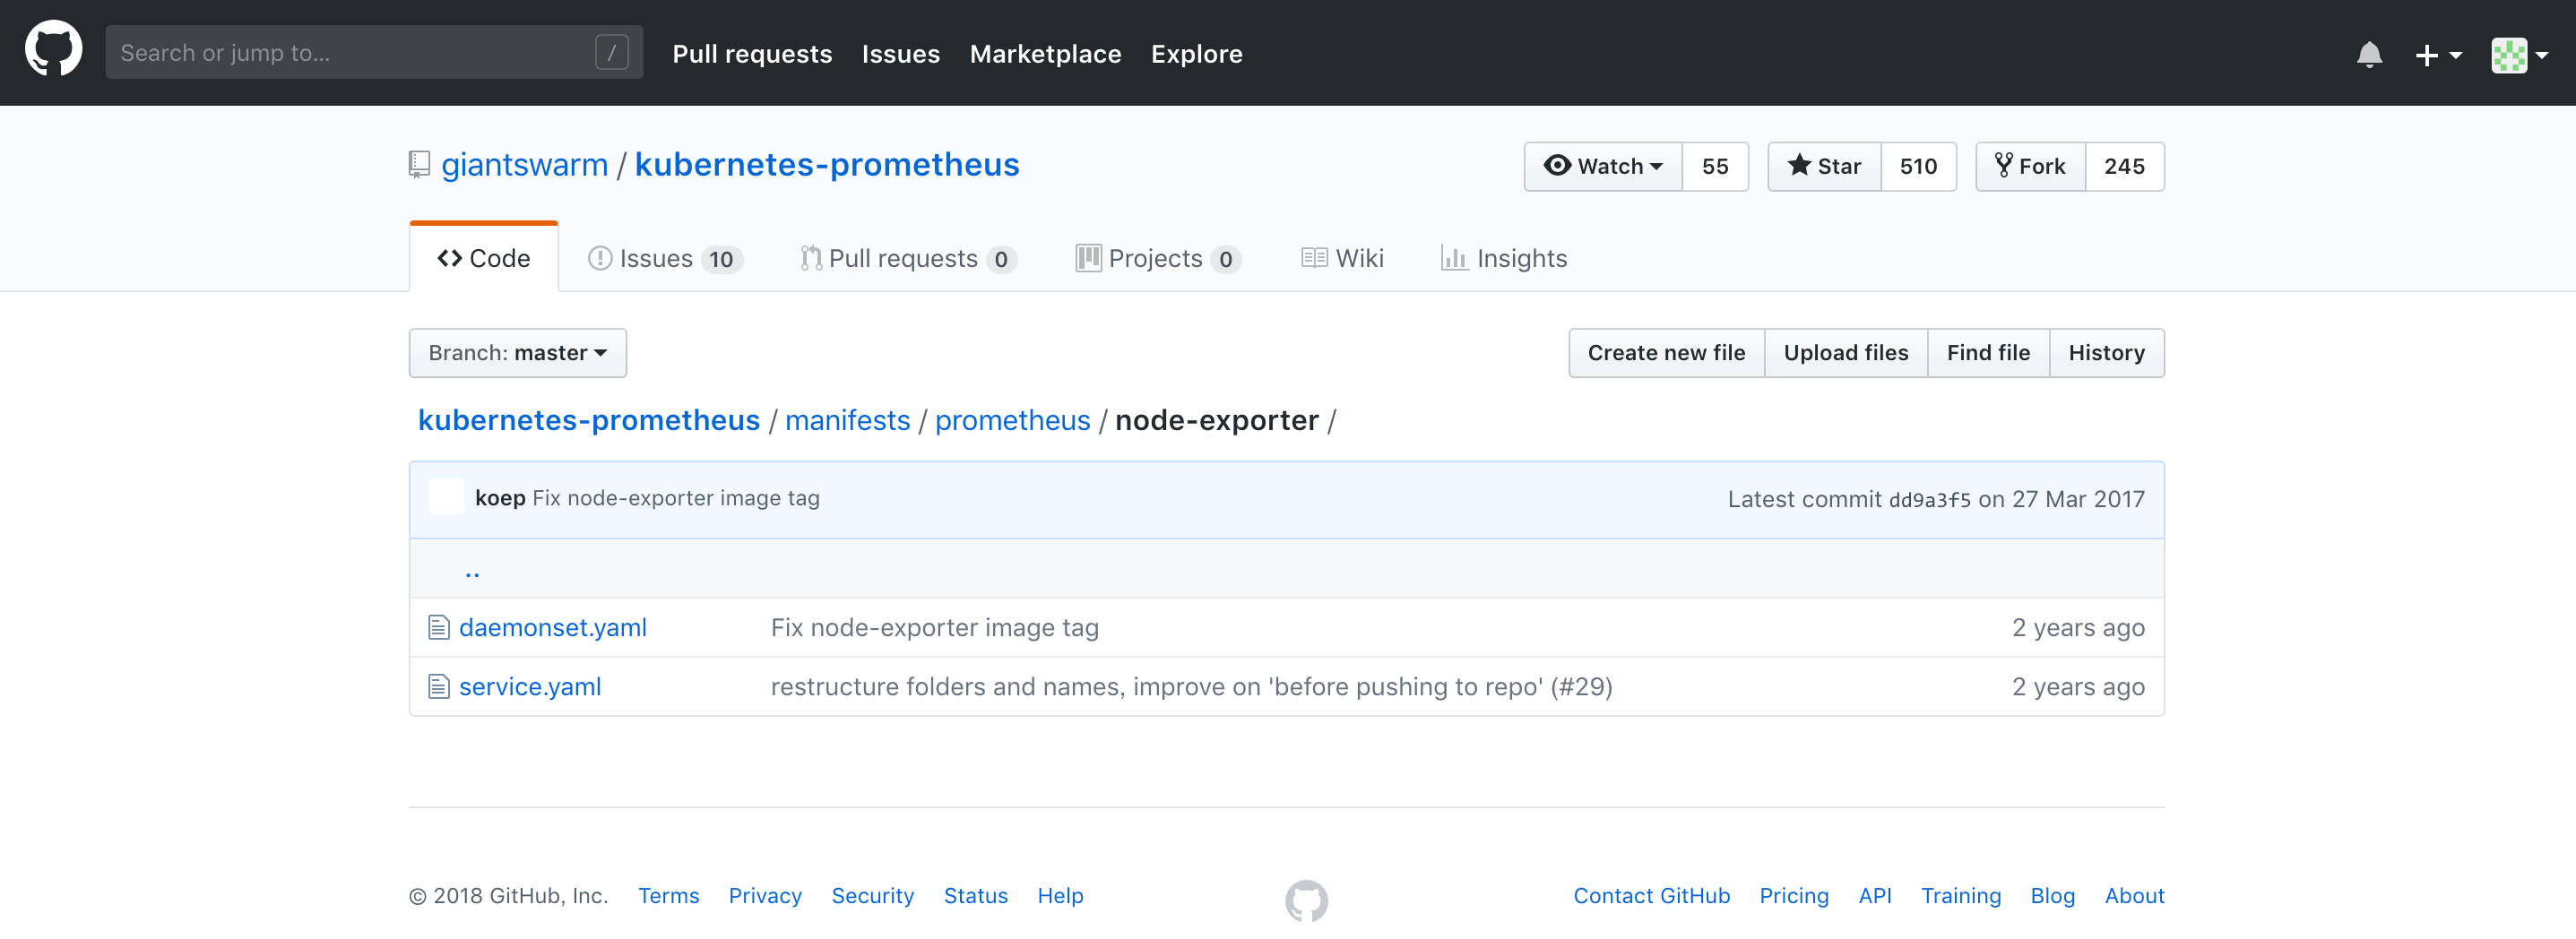Open Terms footer link
The height and width of the screenshot is (939, 2576).
coord(668,895)
